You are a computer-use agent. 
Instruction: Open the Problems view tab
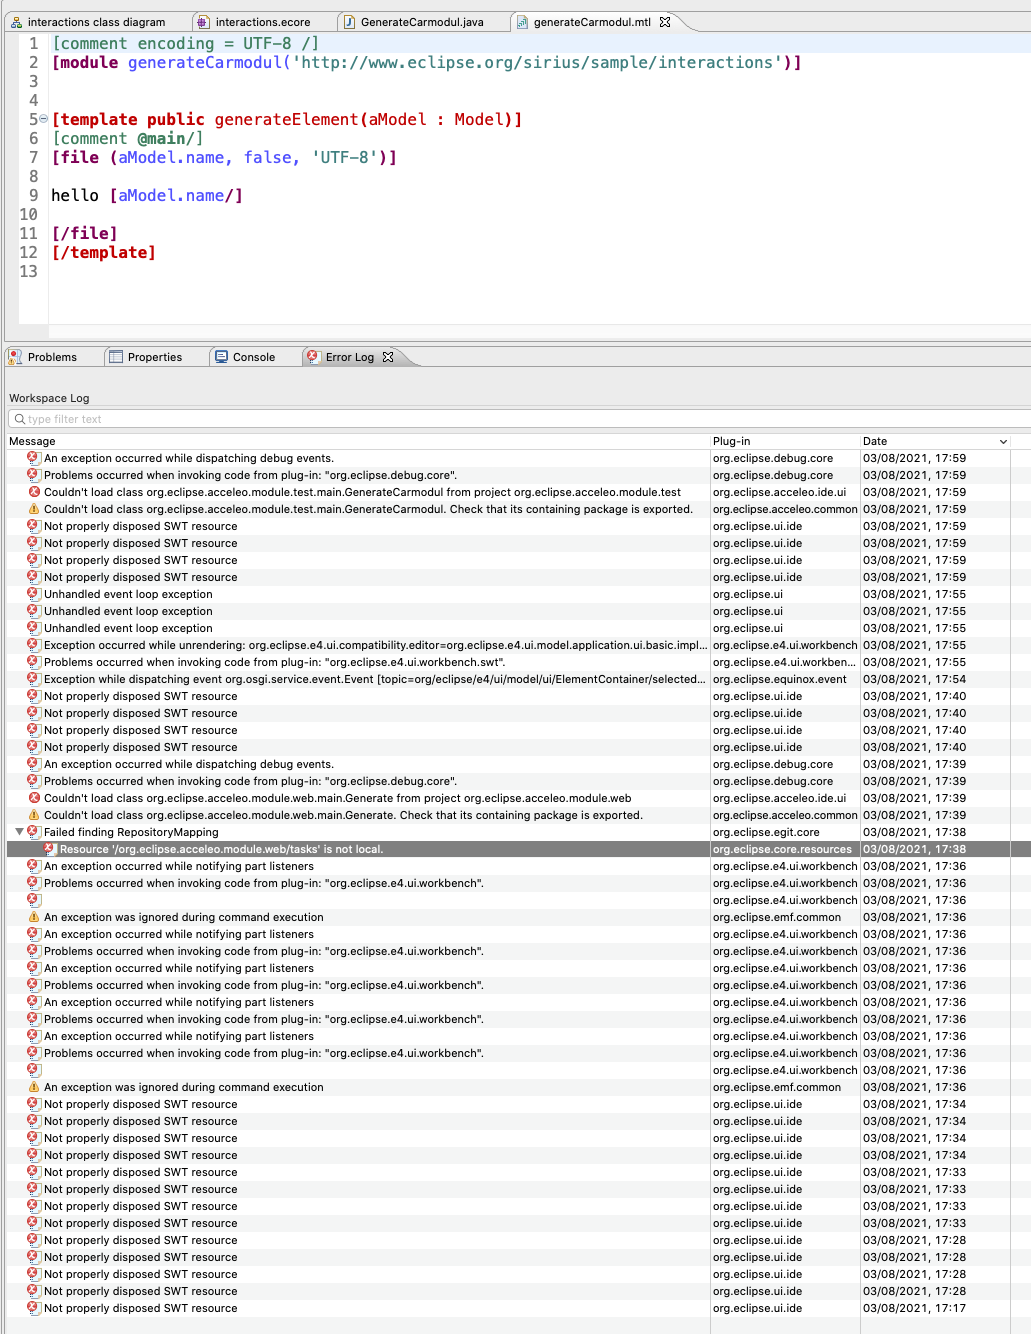click(x=52, y=357)
